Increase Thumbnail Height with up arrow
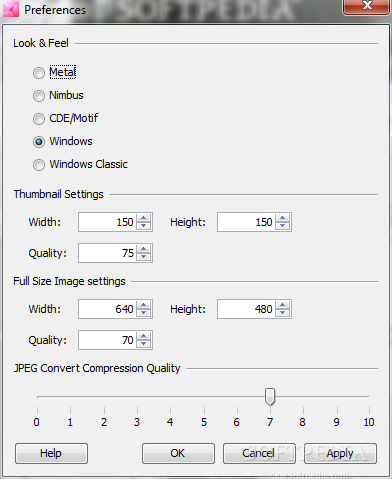Viewport: 392px width, 479px height. click(283, 218)
